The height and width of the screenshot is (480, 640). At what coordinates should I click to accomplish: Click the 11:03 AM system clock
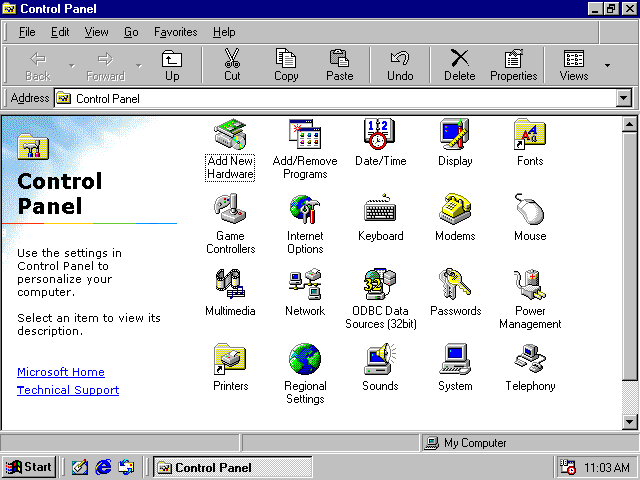(607, 467)
